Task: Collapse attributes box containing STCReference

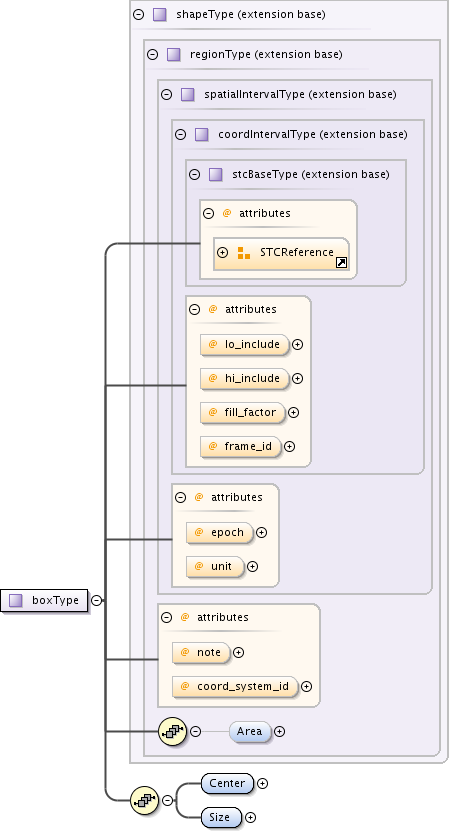Action: [x=209, y=214]
